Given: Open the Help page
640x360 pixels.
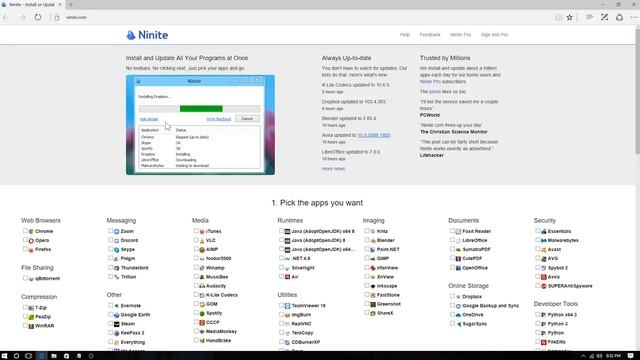Looking at the screenshot, I should (404, 35).
